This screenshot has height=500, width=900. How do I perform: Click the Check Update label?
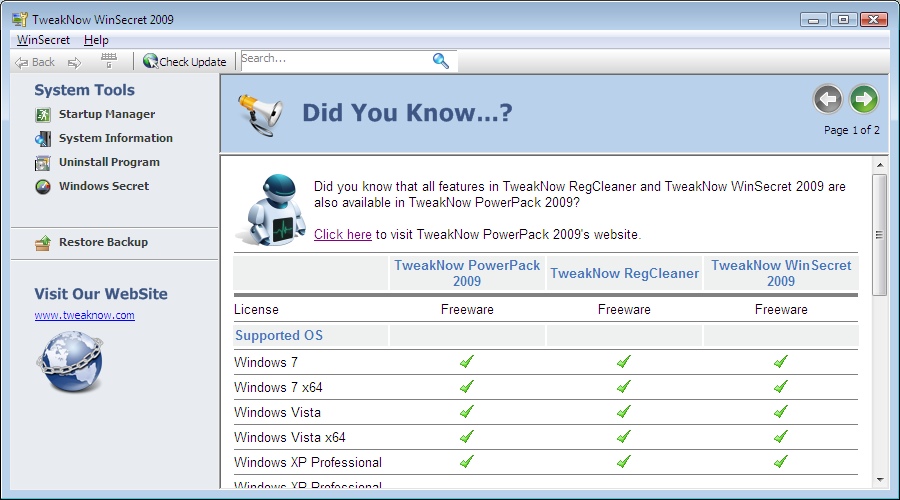(x=193, y=62)
